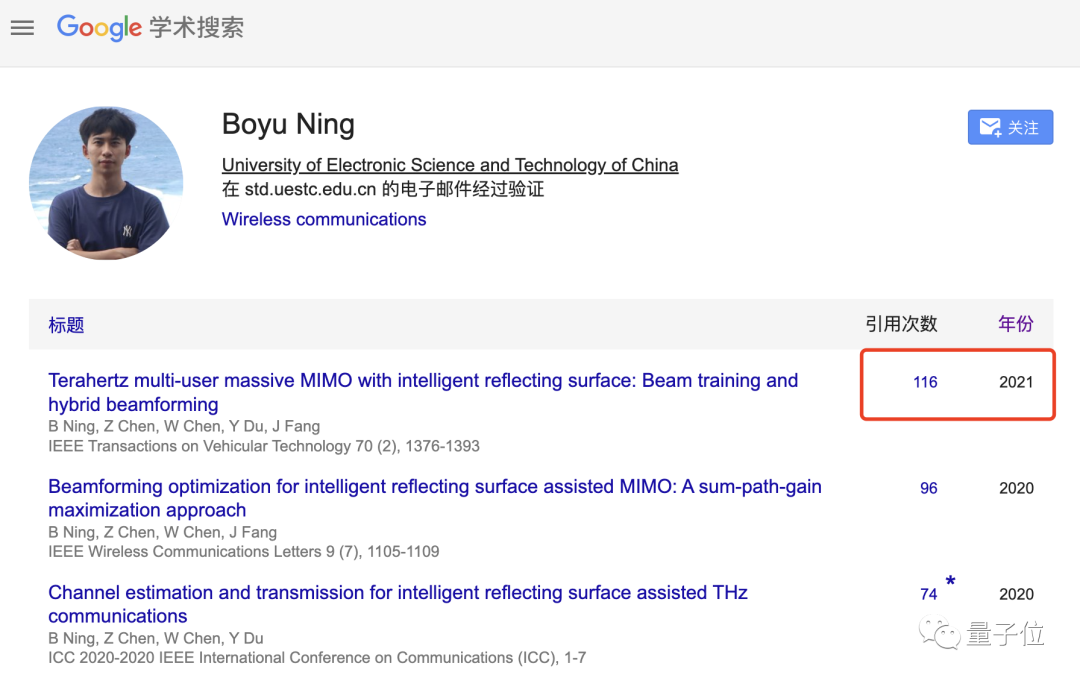Open the hamburger menu
The width and height of the screenshot is (1080, 681).
[22, 28]
